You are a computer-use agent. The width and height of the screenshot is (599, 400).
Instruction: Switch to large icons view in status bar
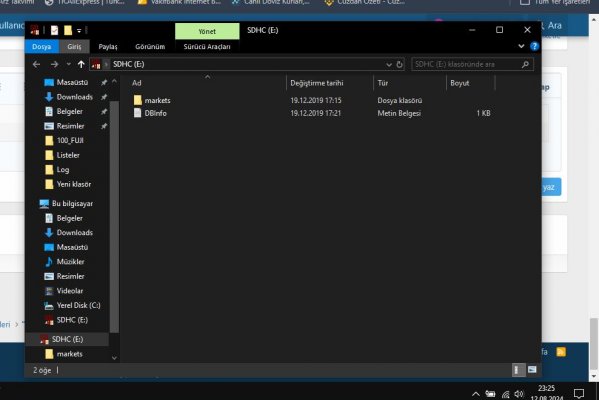[x=532, y=369]
